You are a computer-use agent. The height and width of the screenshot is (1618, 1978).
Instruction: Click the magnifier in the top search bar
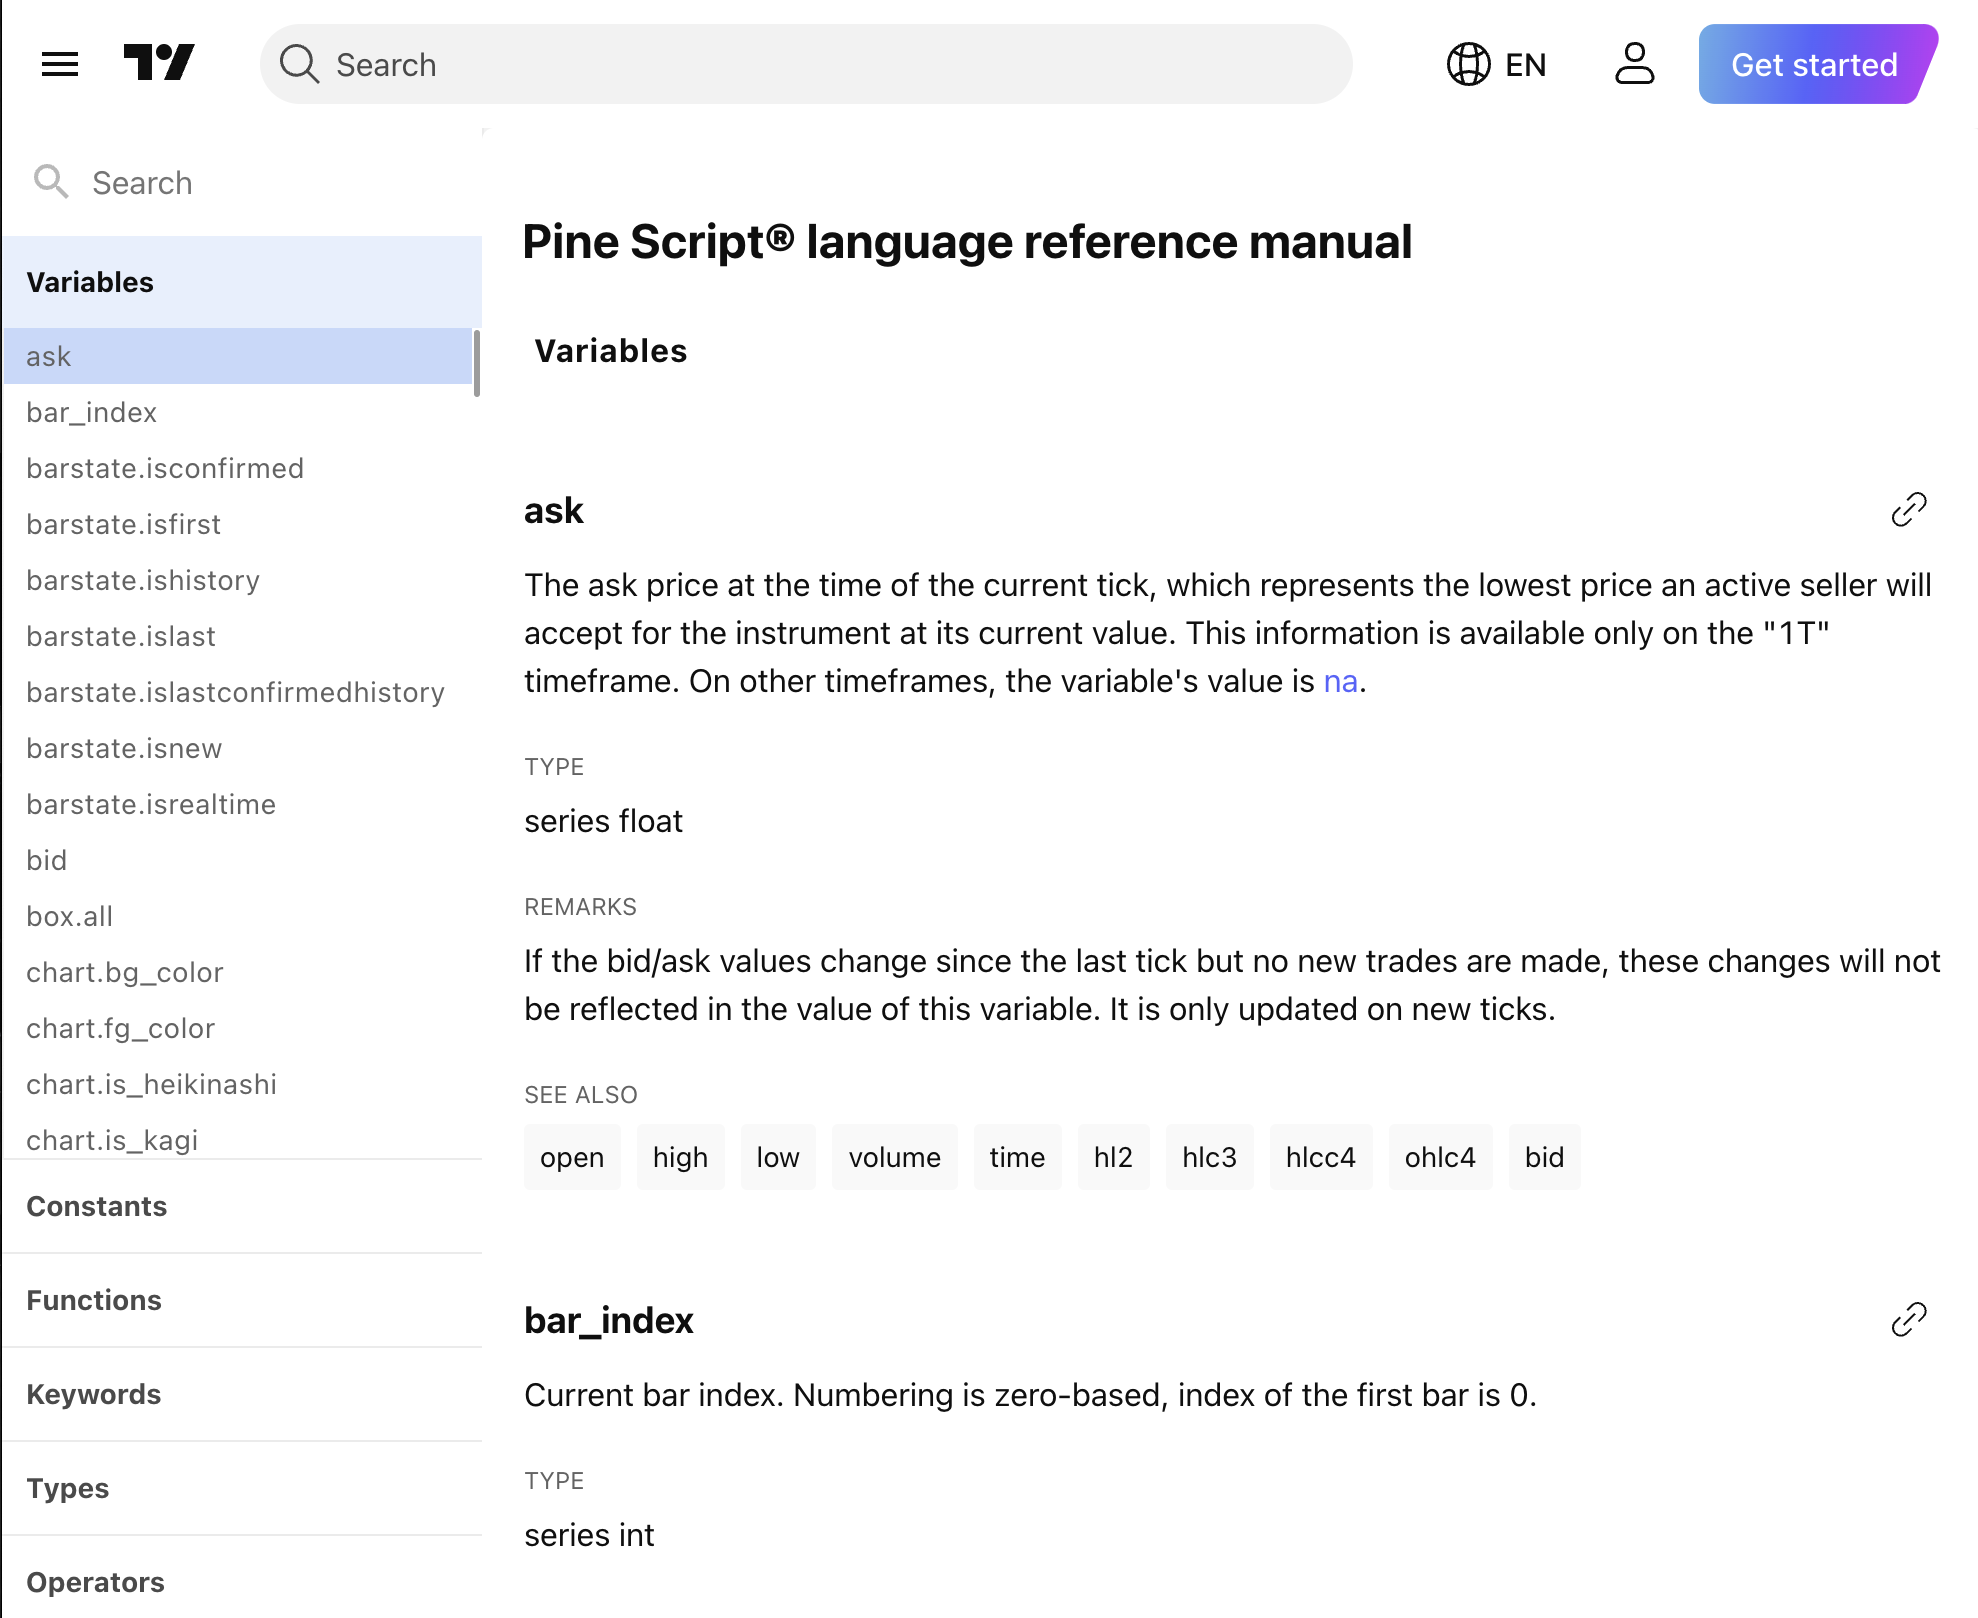[298, 64]
